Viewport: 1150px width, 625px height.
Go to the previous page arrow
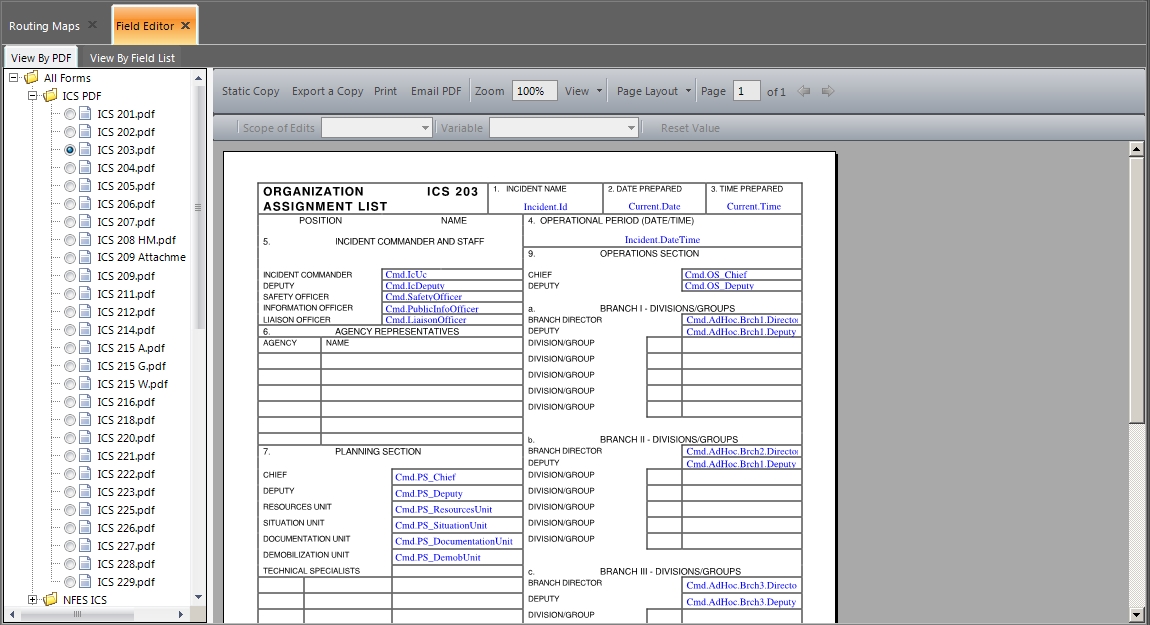click(804, 91)
